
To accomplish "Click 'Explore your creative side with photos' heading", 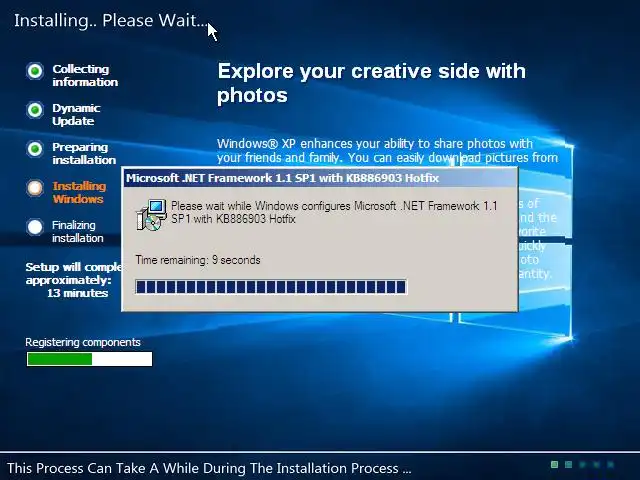I will tap(371, 83).
